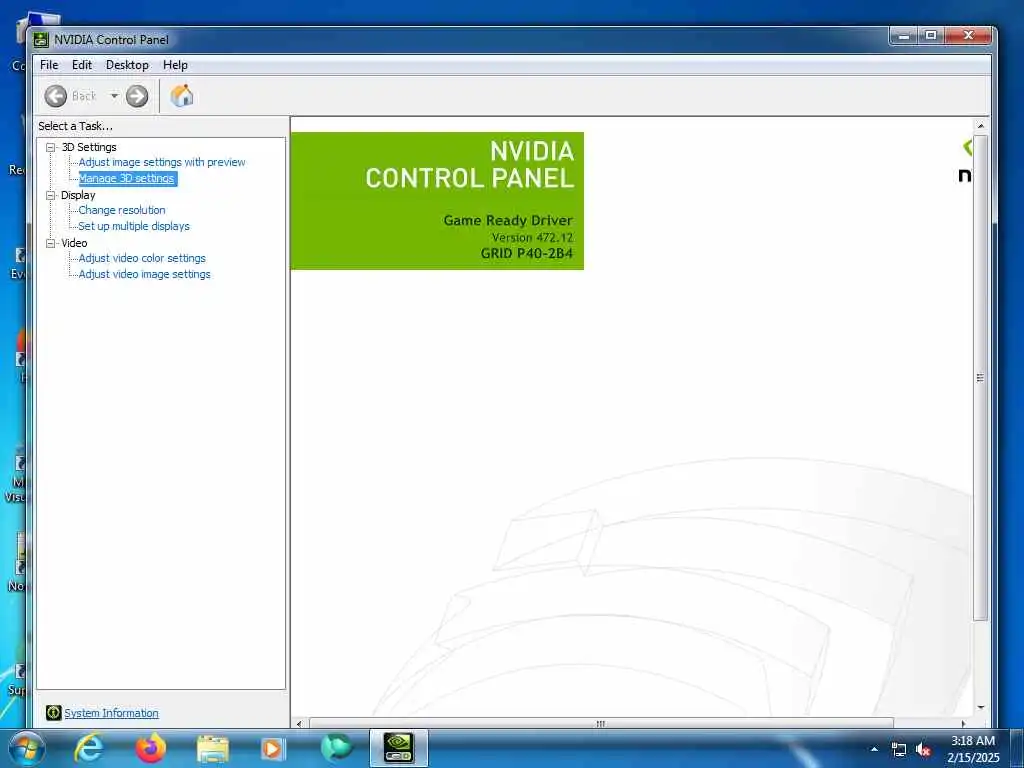The width and height of the screenshot is (1024, 768).
Task: Click the muted volume tray icon
Action: 923,750
